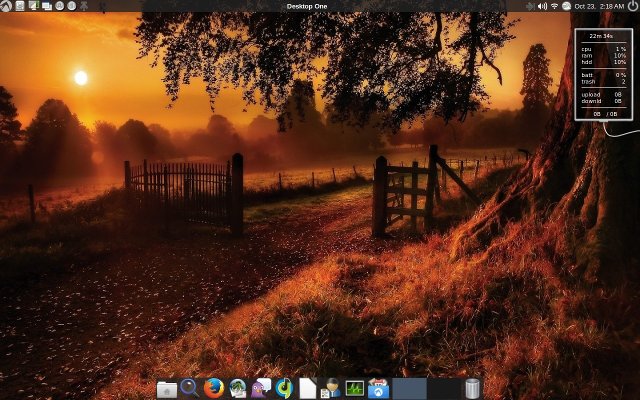Click the 'cpu' row in system widget
This screenshot has width=640, height=400.
coord(604,49)
